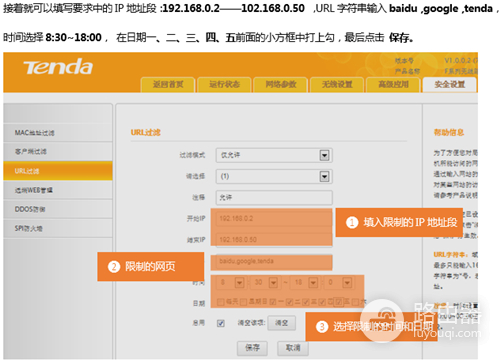
Task: Toggle the 四 (Thursday) checkbox
Action: 322,302
